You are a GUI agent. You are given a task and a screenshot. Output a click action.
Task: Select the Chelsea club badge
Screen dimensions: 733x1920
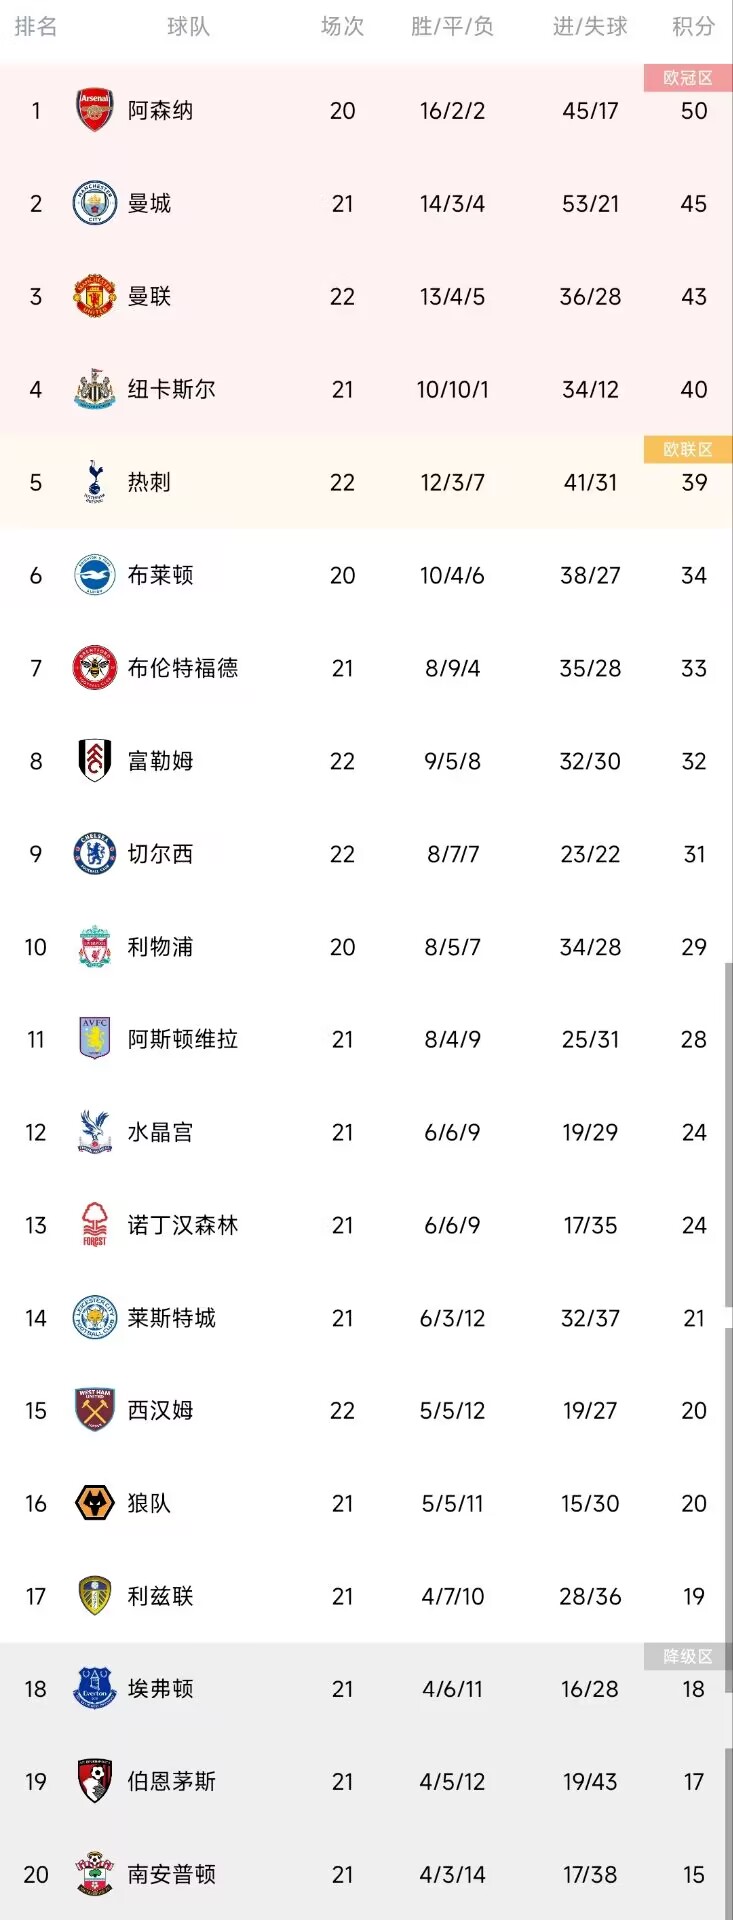tap(95, 853)
